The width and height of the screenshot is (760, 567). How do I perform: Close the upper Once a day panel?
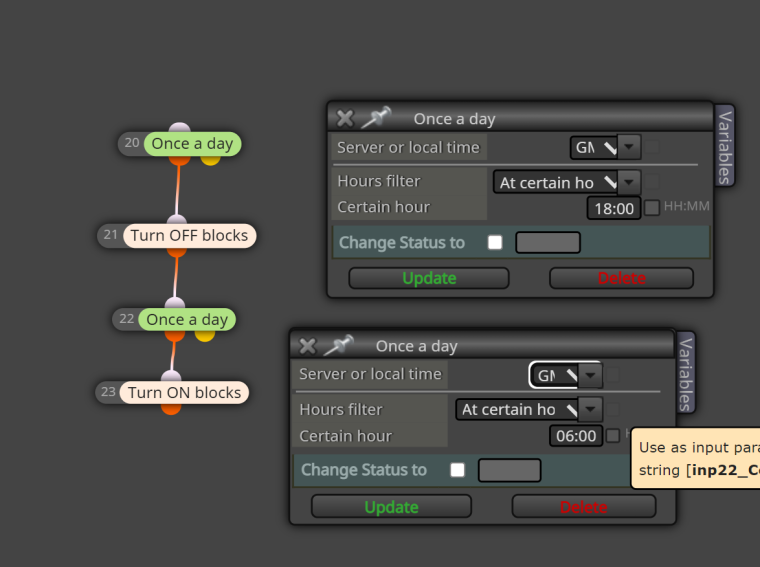[345, 118]
